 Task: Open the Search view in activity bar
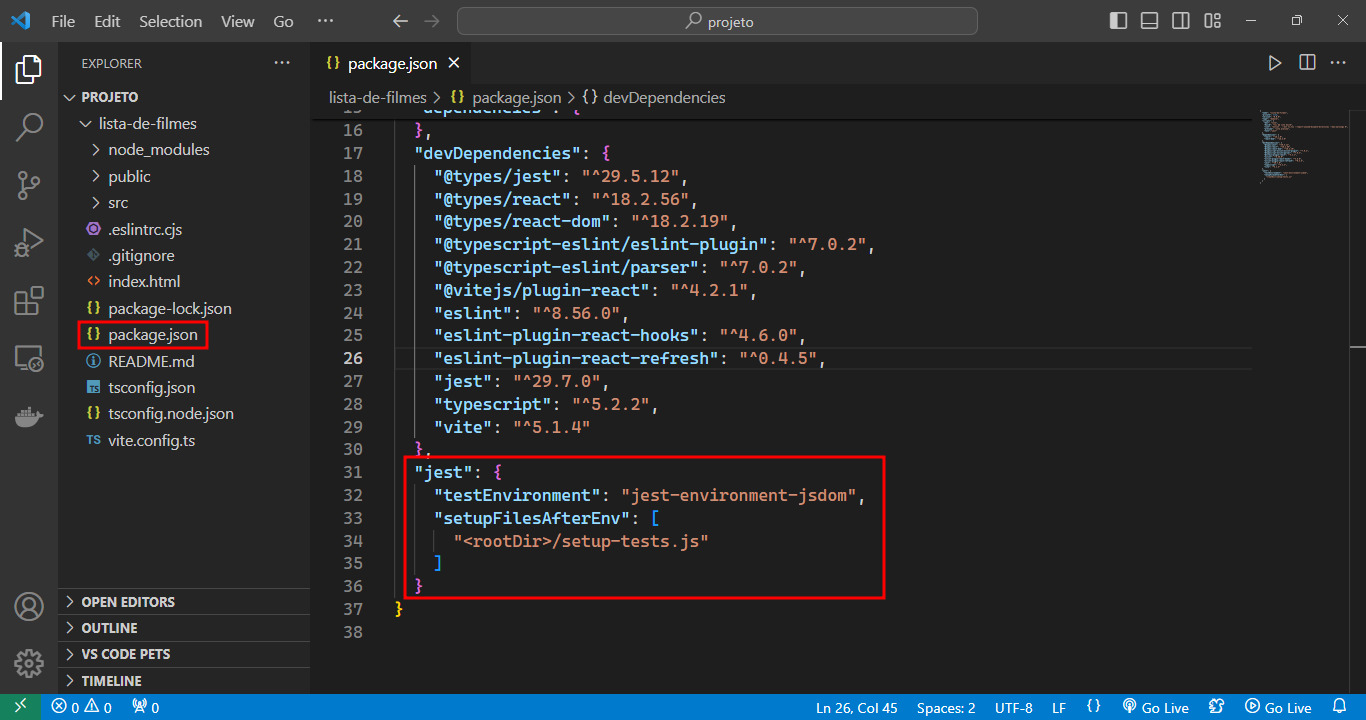(x=29, y=127)
